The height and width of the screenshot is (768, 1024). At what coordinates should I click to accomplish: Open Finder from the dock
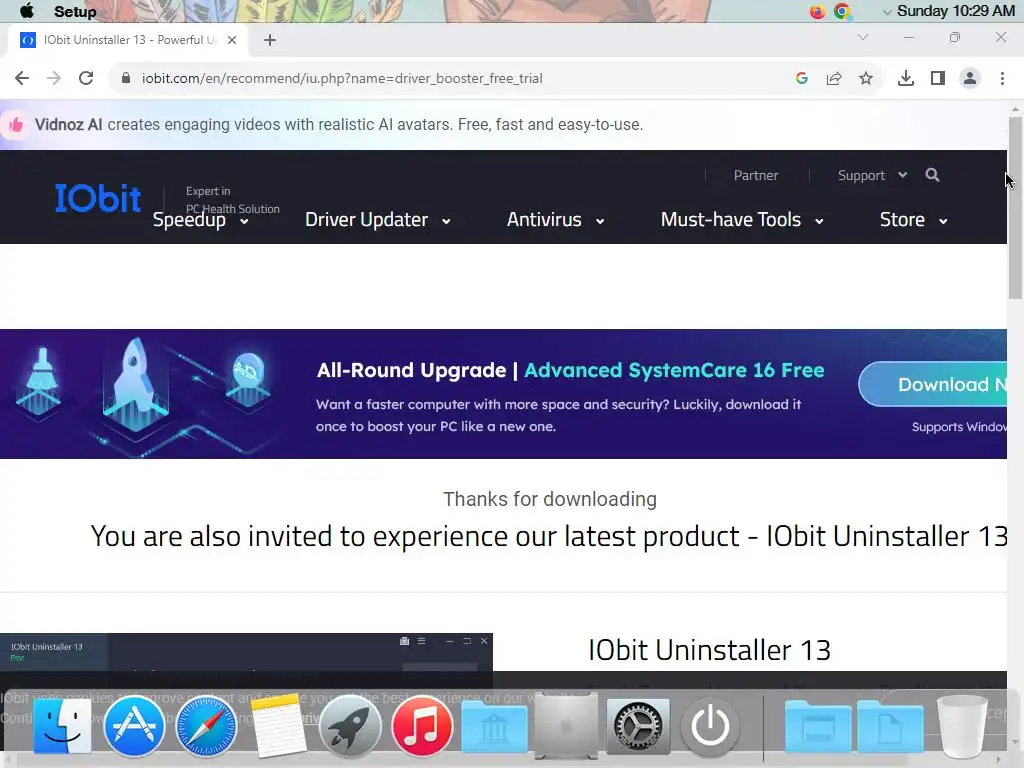coord(62,726)
